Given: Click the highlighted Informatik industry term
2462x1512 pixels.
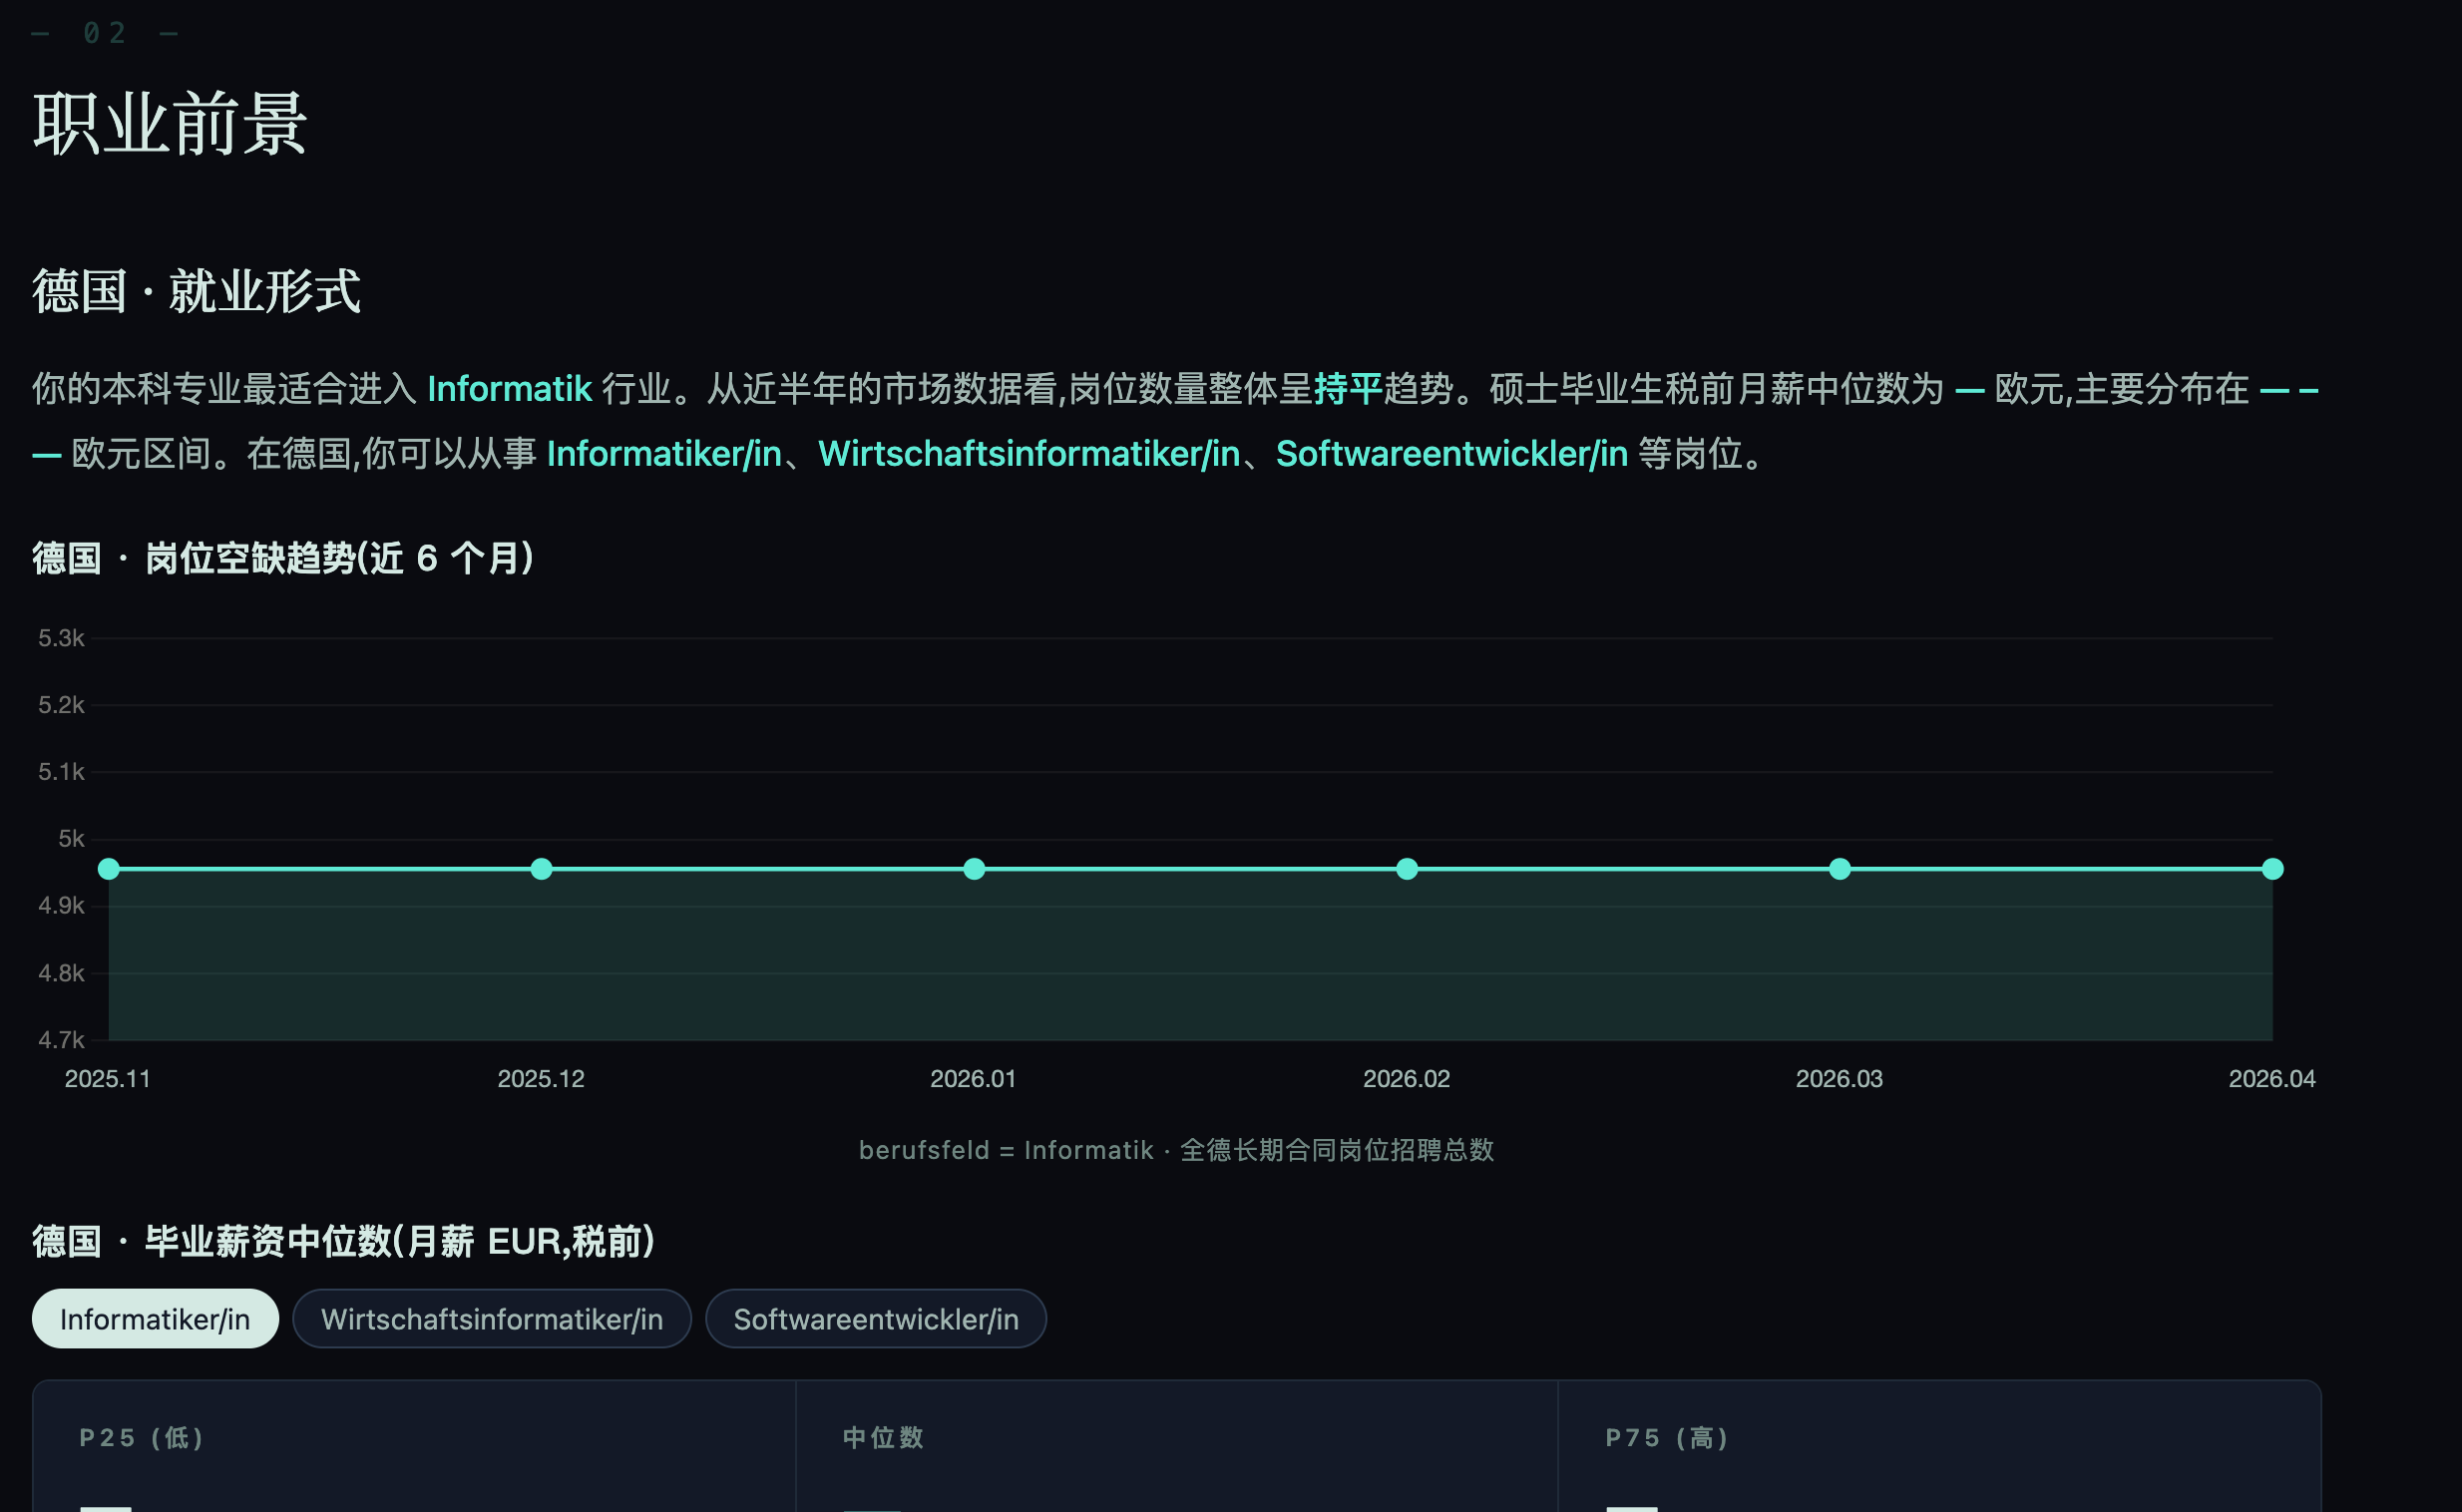Looking at the screenshot, I should pyautogui.click(x=510, y=388).
